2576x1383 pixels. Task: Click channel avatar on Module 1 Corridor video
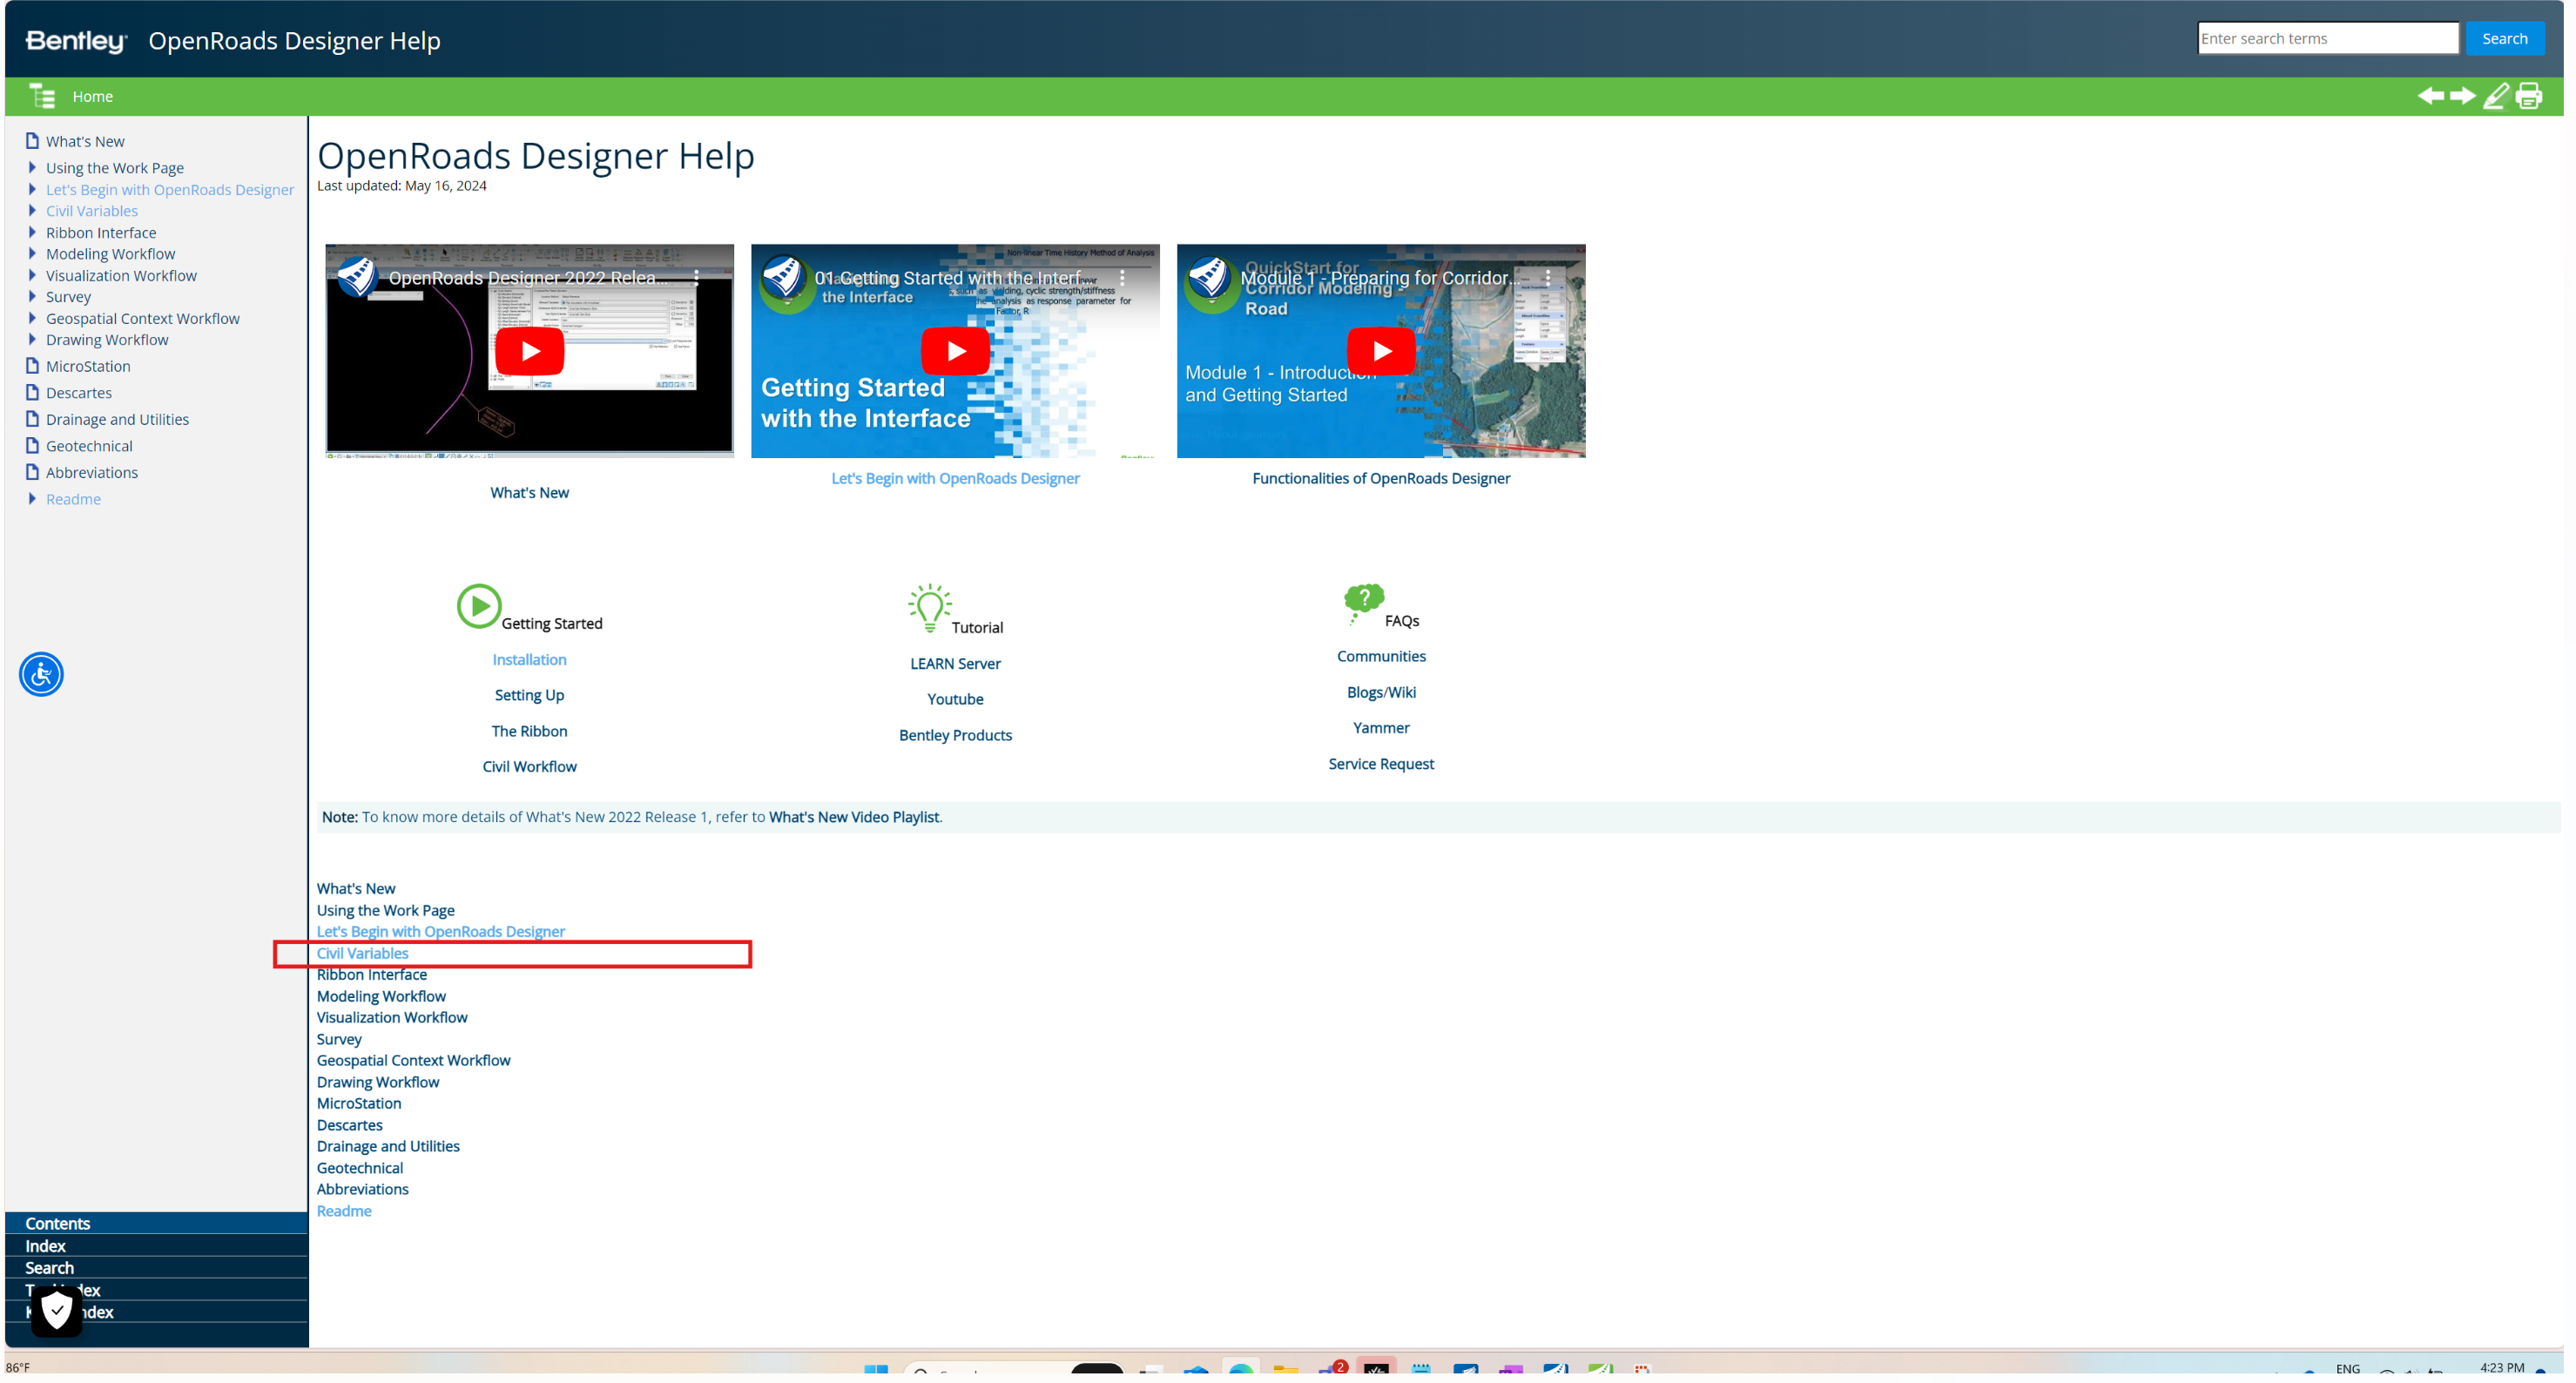click(x=1209, y=278)
